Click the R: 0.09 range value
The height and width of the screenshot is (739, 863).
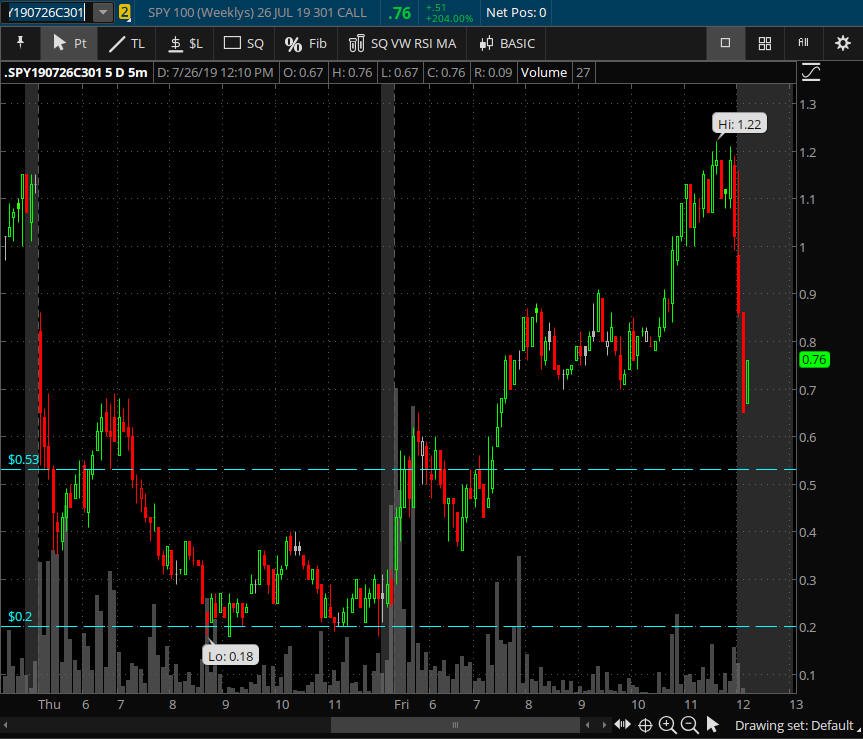tap(493, 73)
